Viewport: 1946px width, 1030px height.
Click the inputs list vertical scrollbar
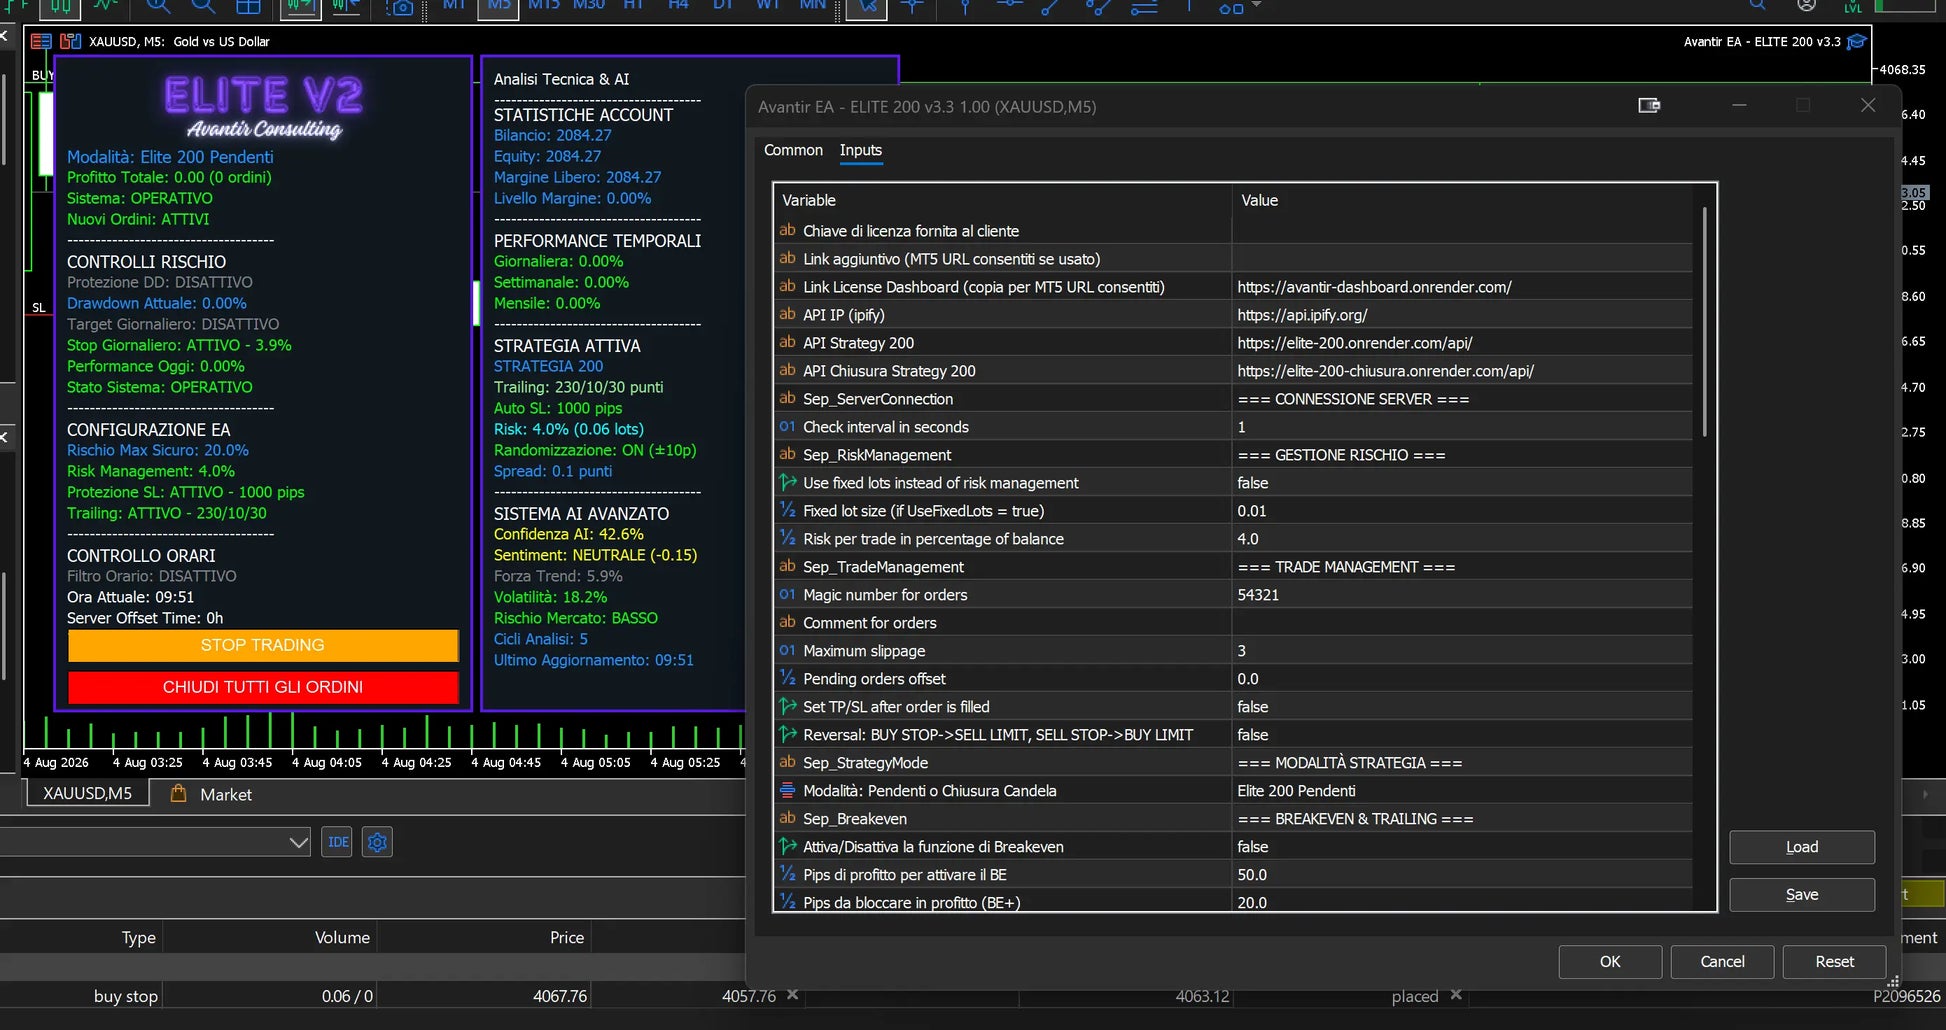1704,322
